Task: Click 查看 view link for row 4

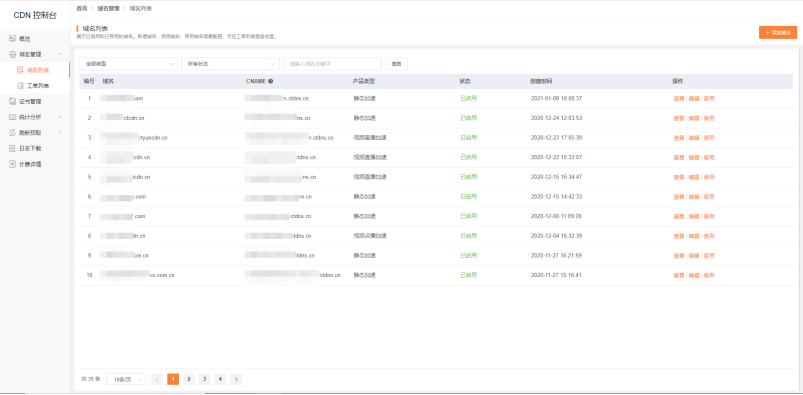Action: (679, 157)
